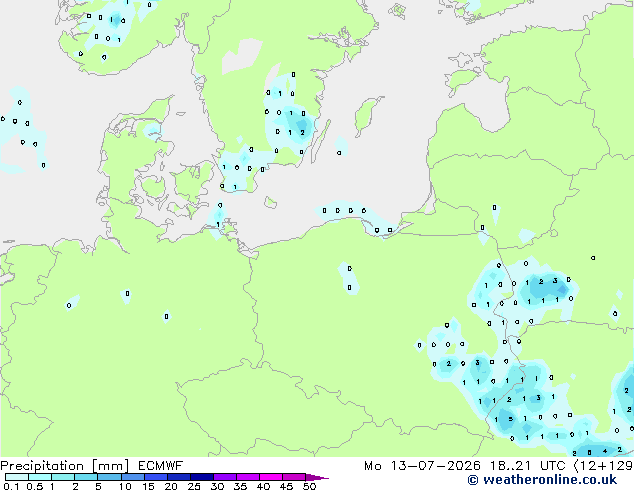This screenshot has height=490, width=634.
Task: Click the 45–50 mm legend color cell
Action: [x=294, y=477]
